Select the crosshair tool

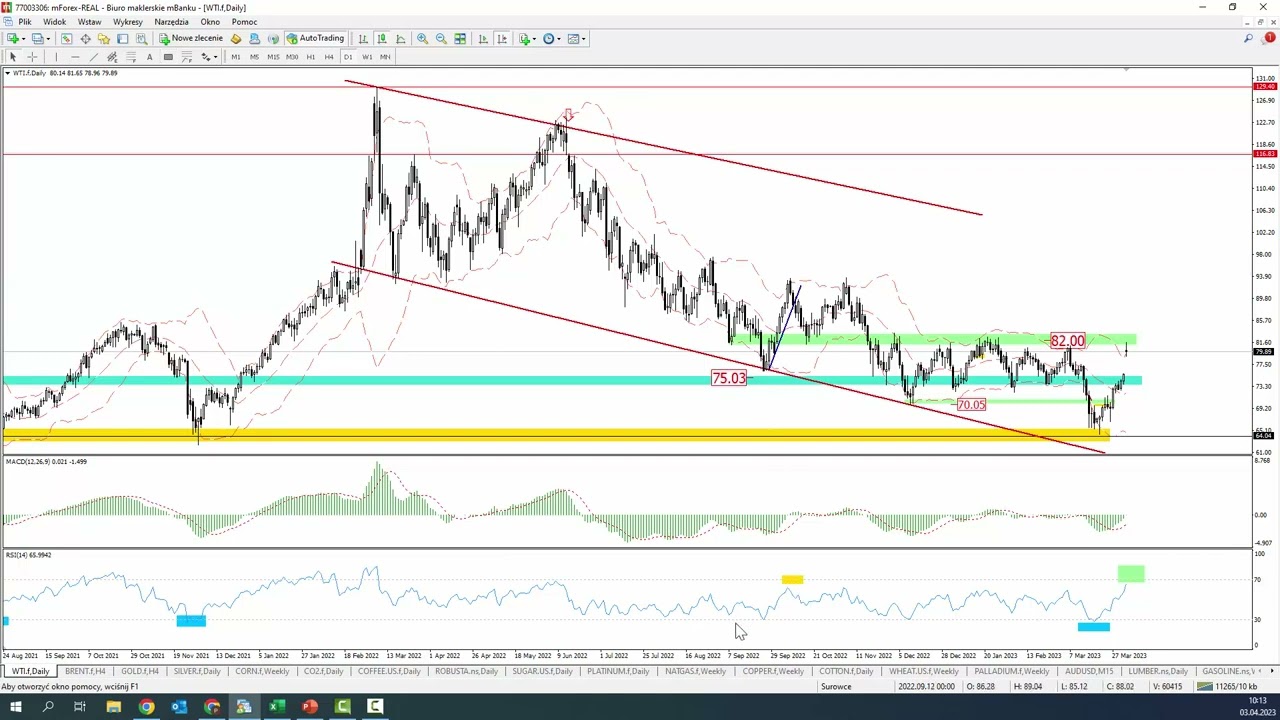click(x=32, y=57)
